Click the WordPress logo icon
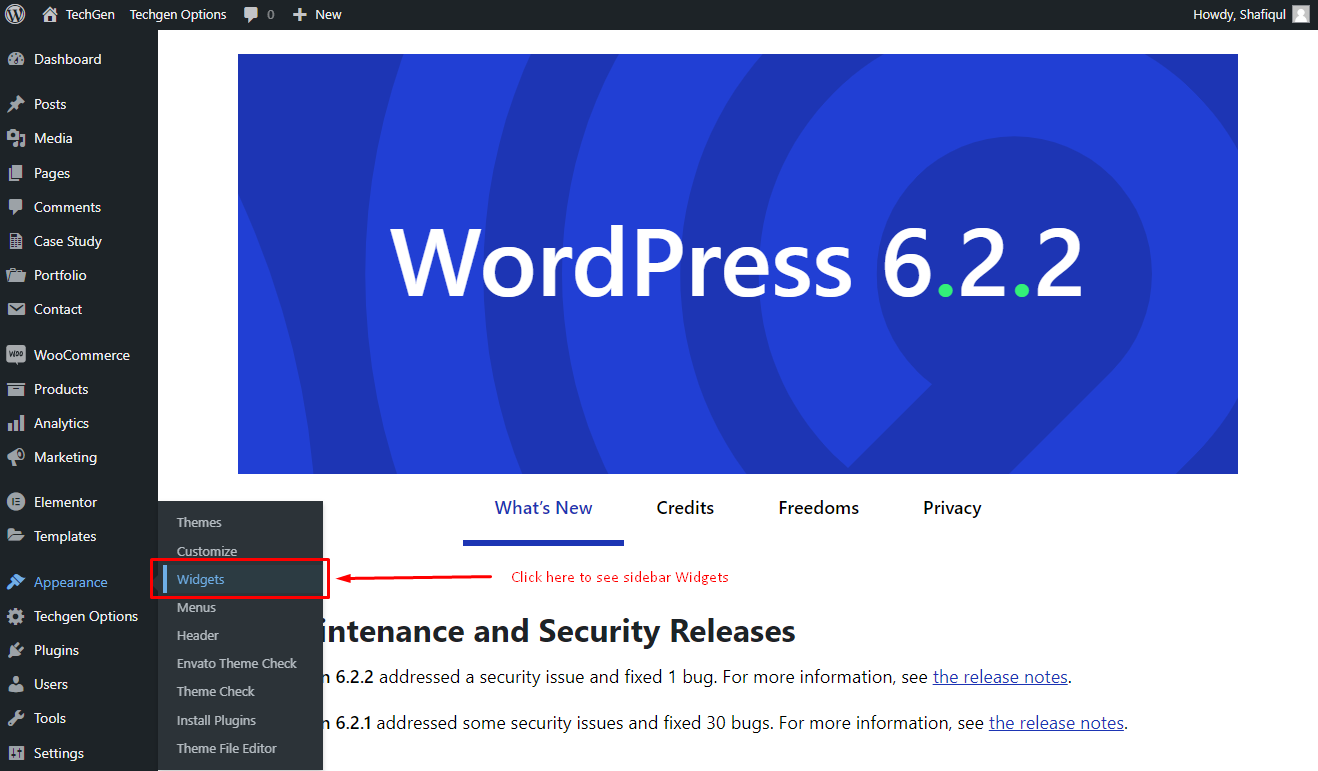Viewport: 1318px width, 771px height. coord(15,14)
